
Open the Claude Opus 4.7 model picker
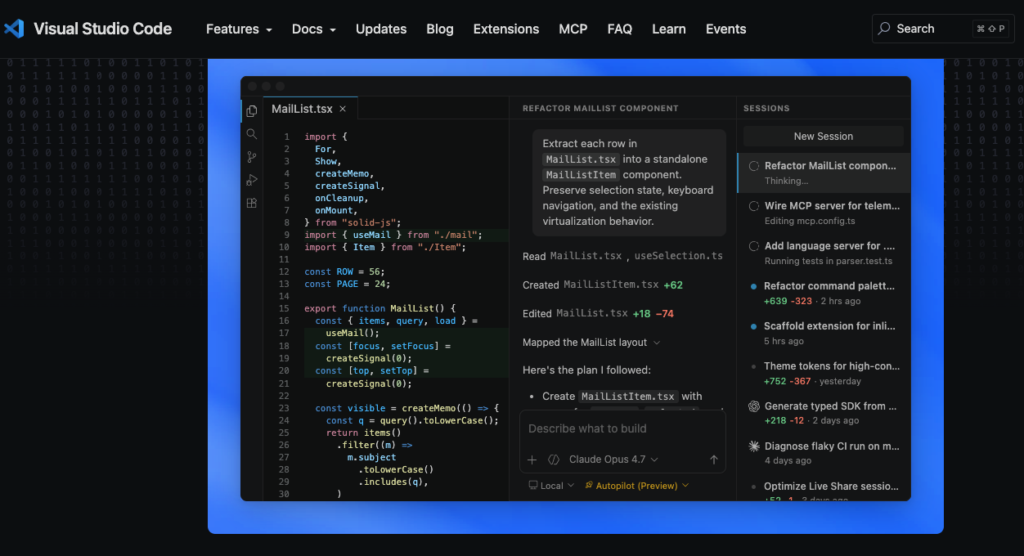[x=613, y=460]
